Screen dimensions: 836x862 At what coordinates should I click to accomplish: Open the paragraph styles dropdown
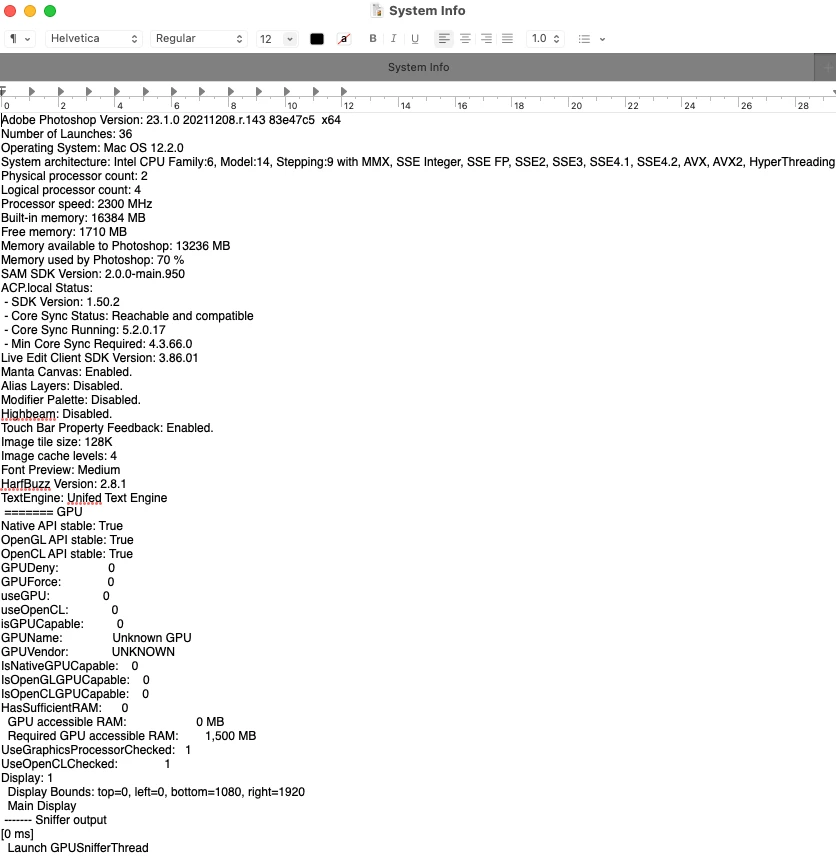point(20,38)
